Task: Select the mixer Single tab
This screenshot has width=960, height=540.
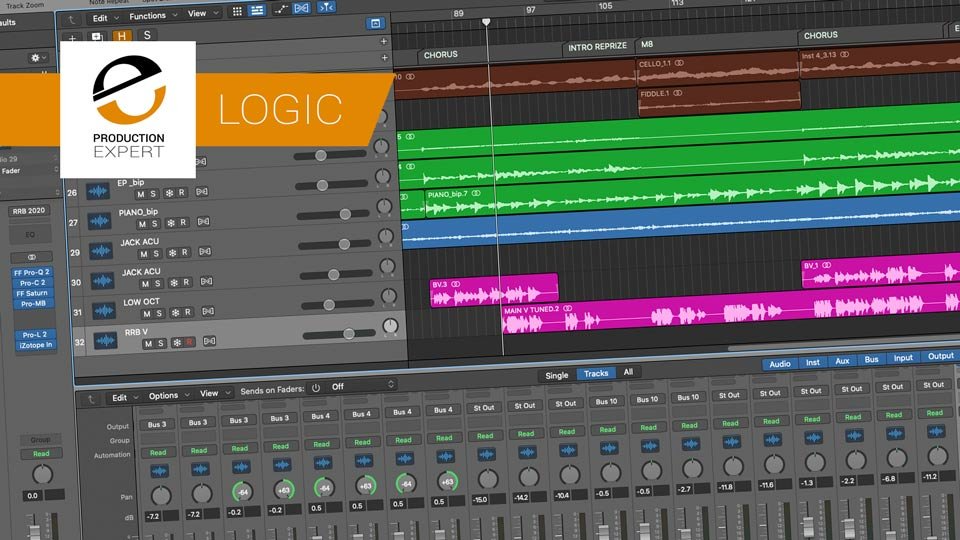Action: coord(557,375)
